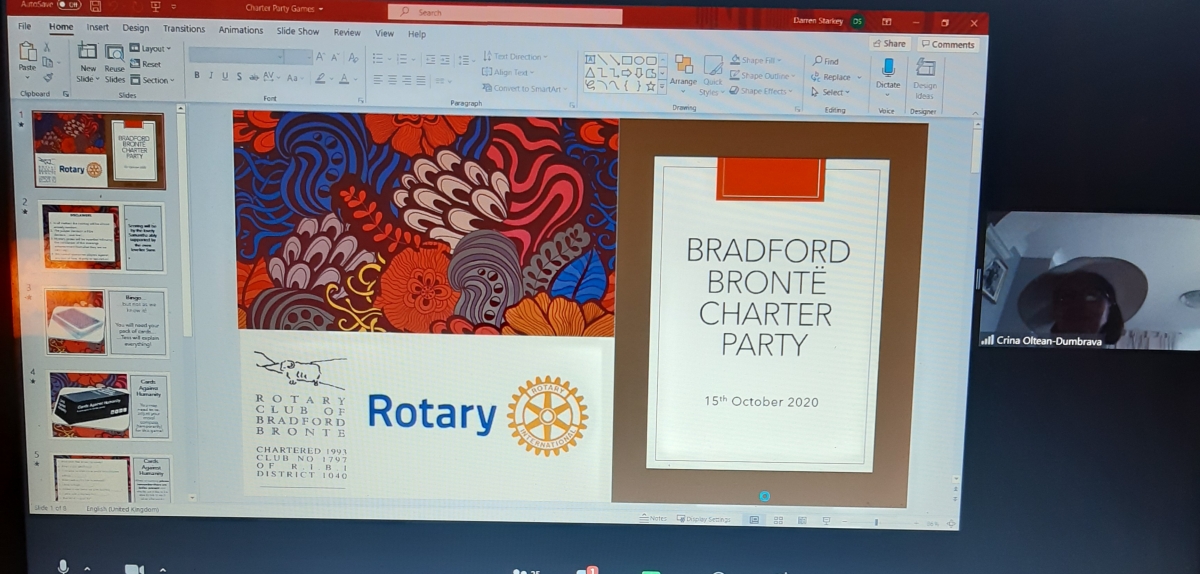Increase list indent level icon

click(x=445, y=60)
